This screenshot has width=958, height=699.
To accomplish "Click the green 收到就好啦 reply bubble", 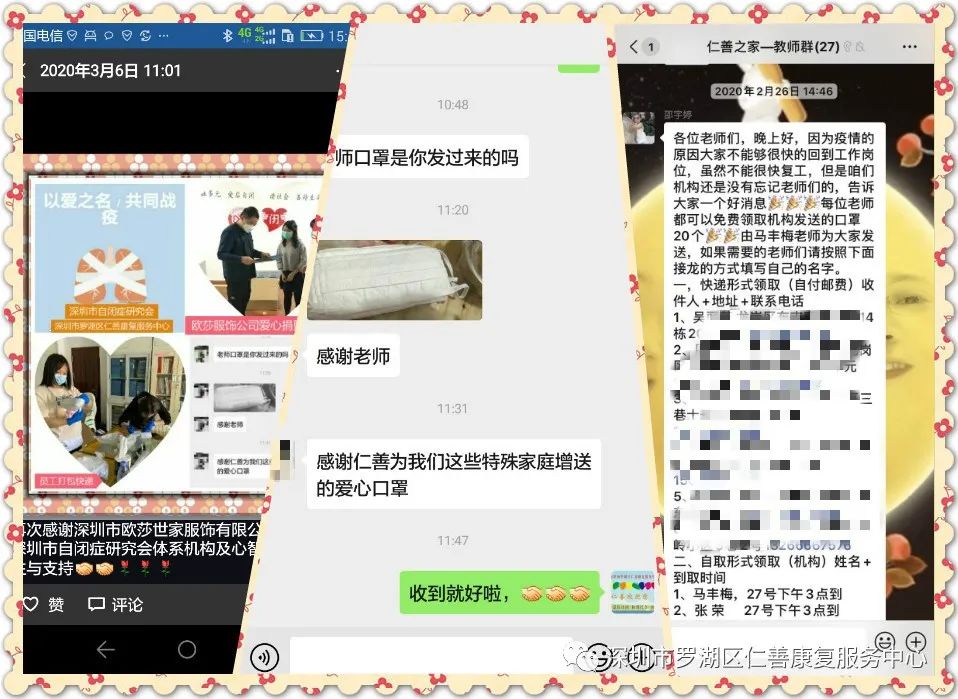I will [499, 593].
